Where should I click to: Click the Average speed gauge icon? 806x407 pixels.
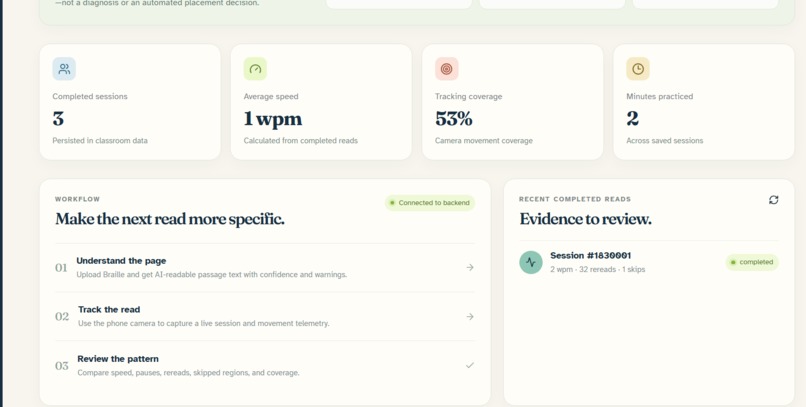pyautogui.click(x=255, y=69)
